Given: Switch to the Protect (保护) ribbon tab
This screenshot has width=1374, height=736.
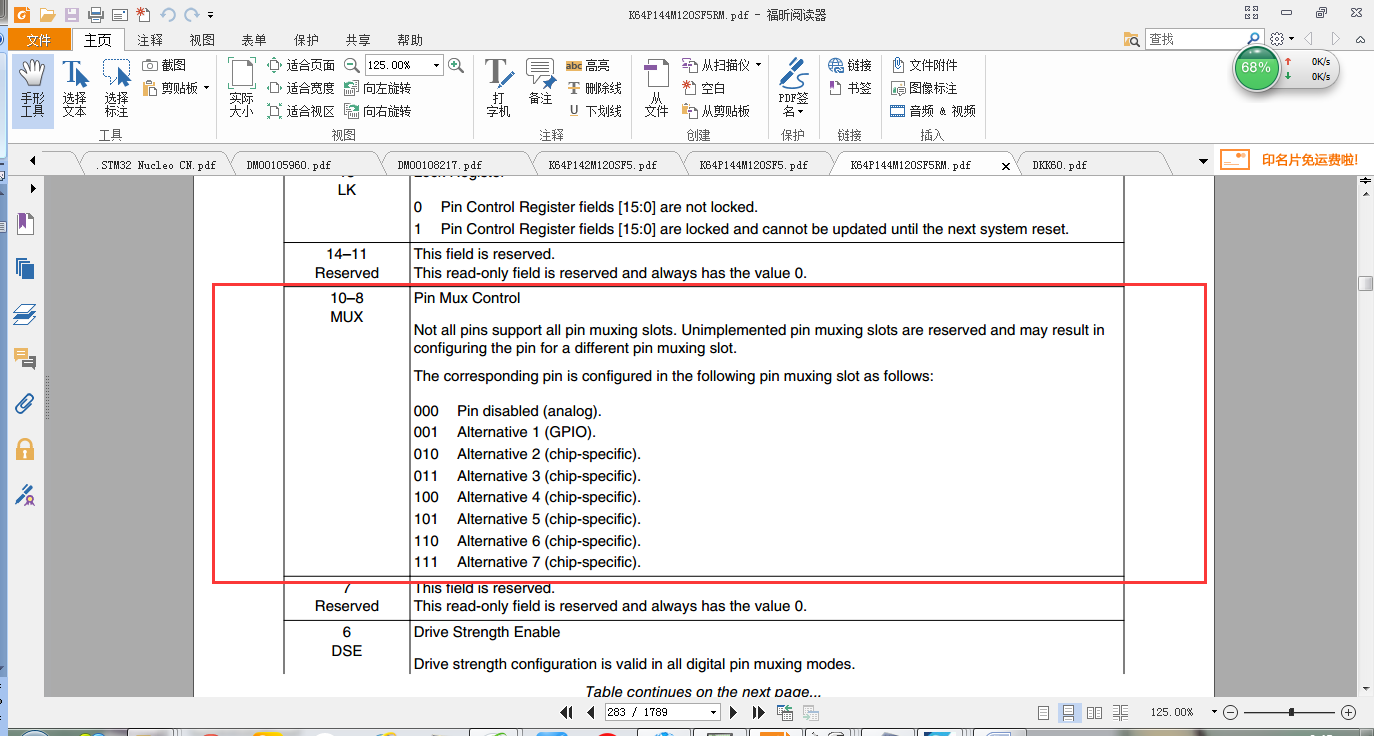Looking at the screenshot, I should coord(306,40).
